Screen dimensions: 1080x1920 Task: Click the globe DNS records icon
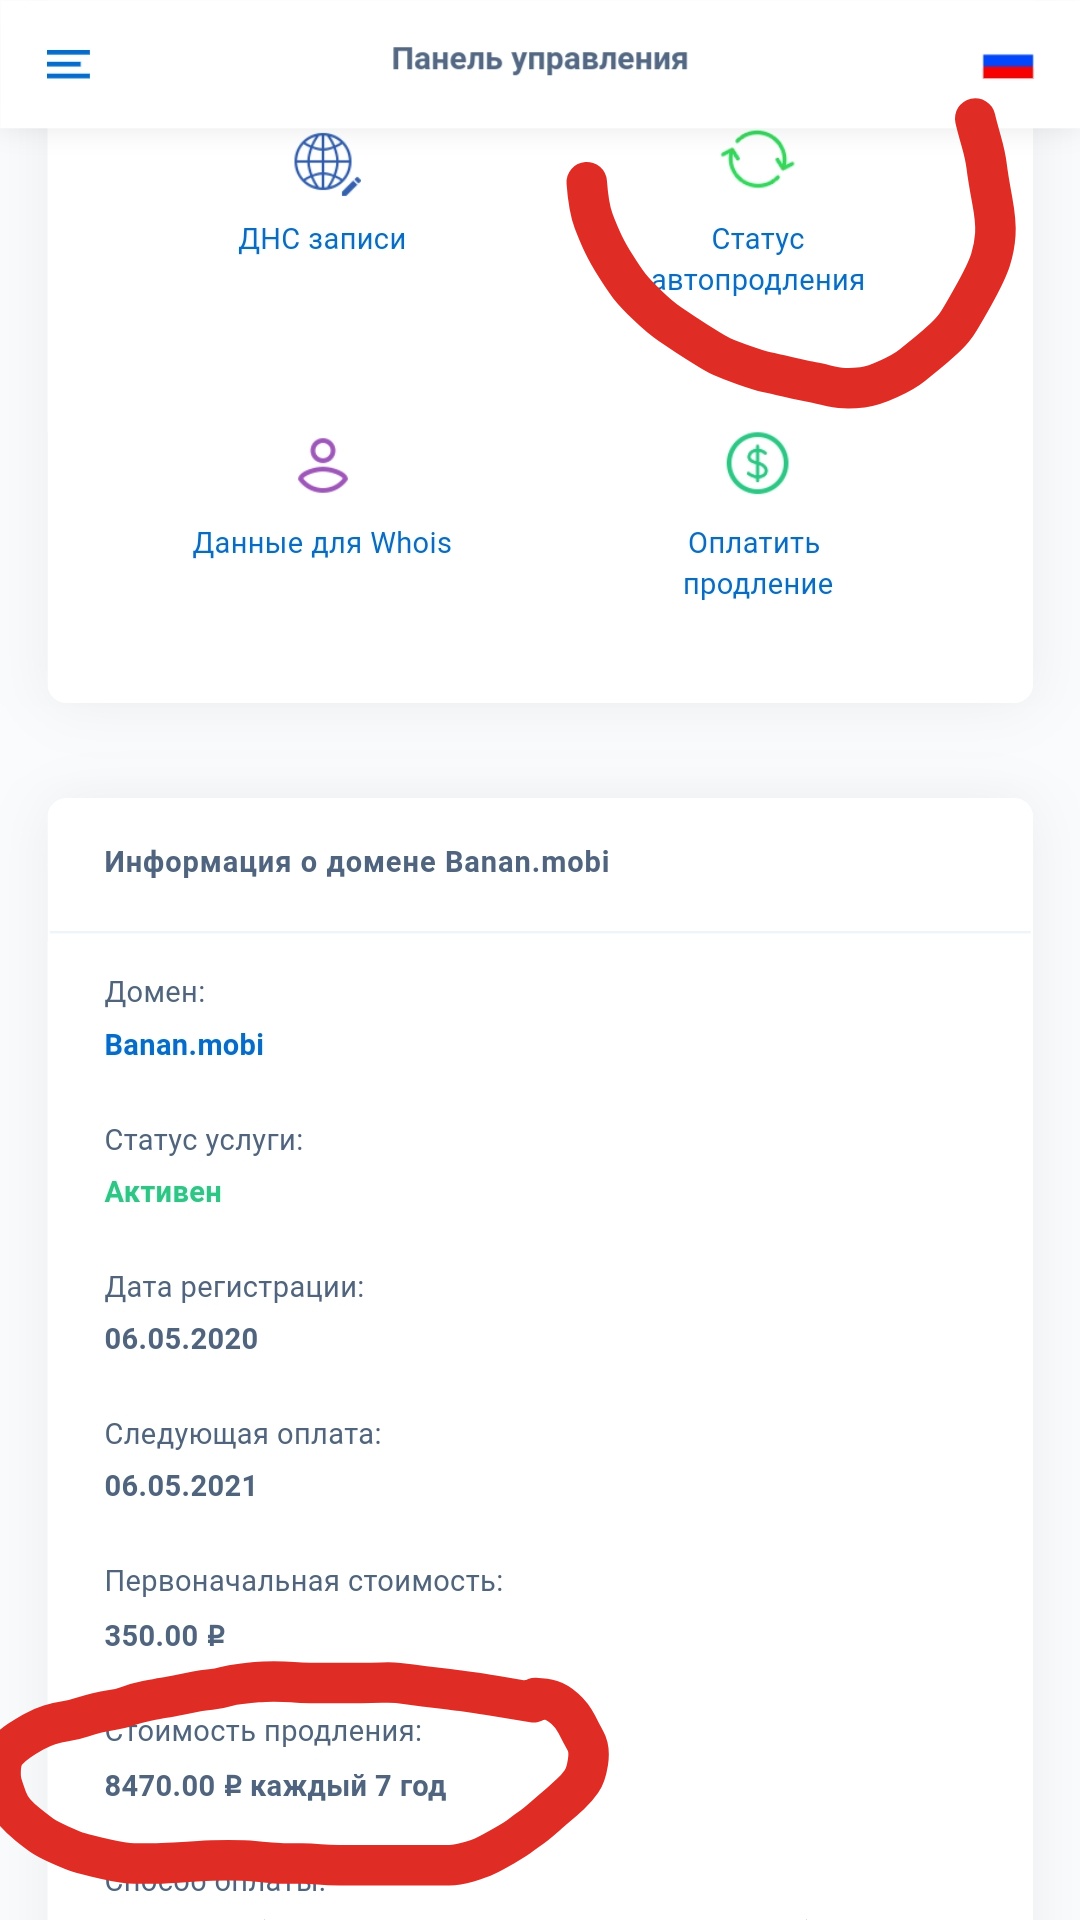click(325, 163)
